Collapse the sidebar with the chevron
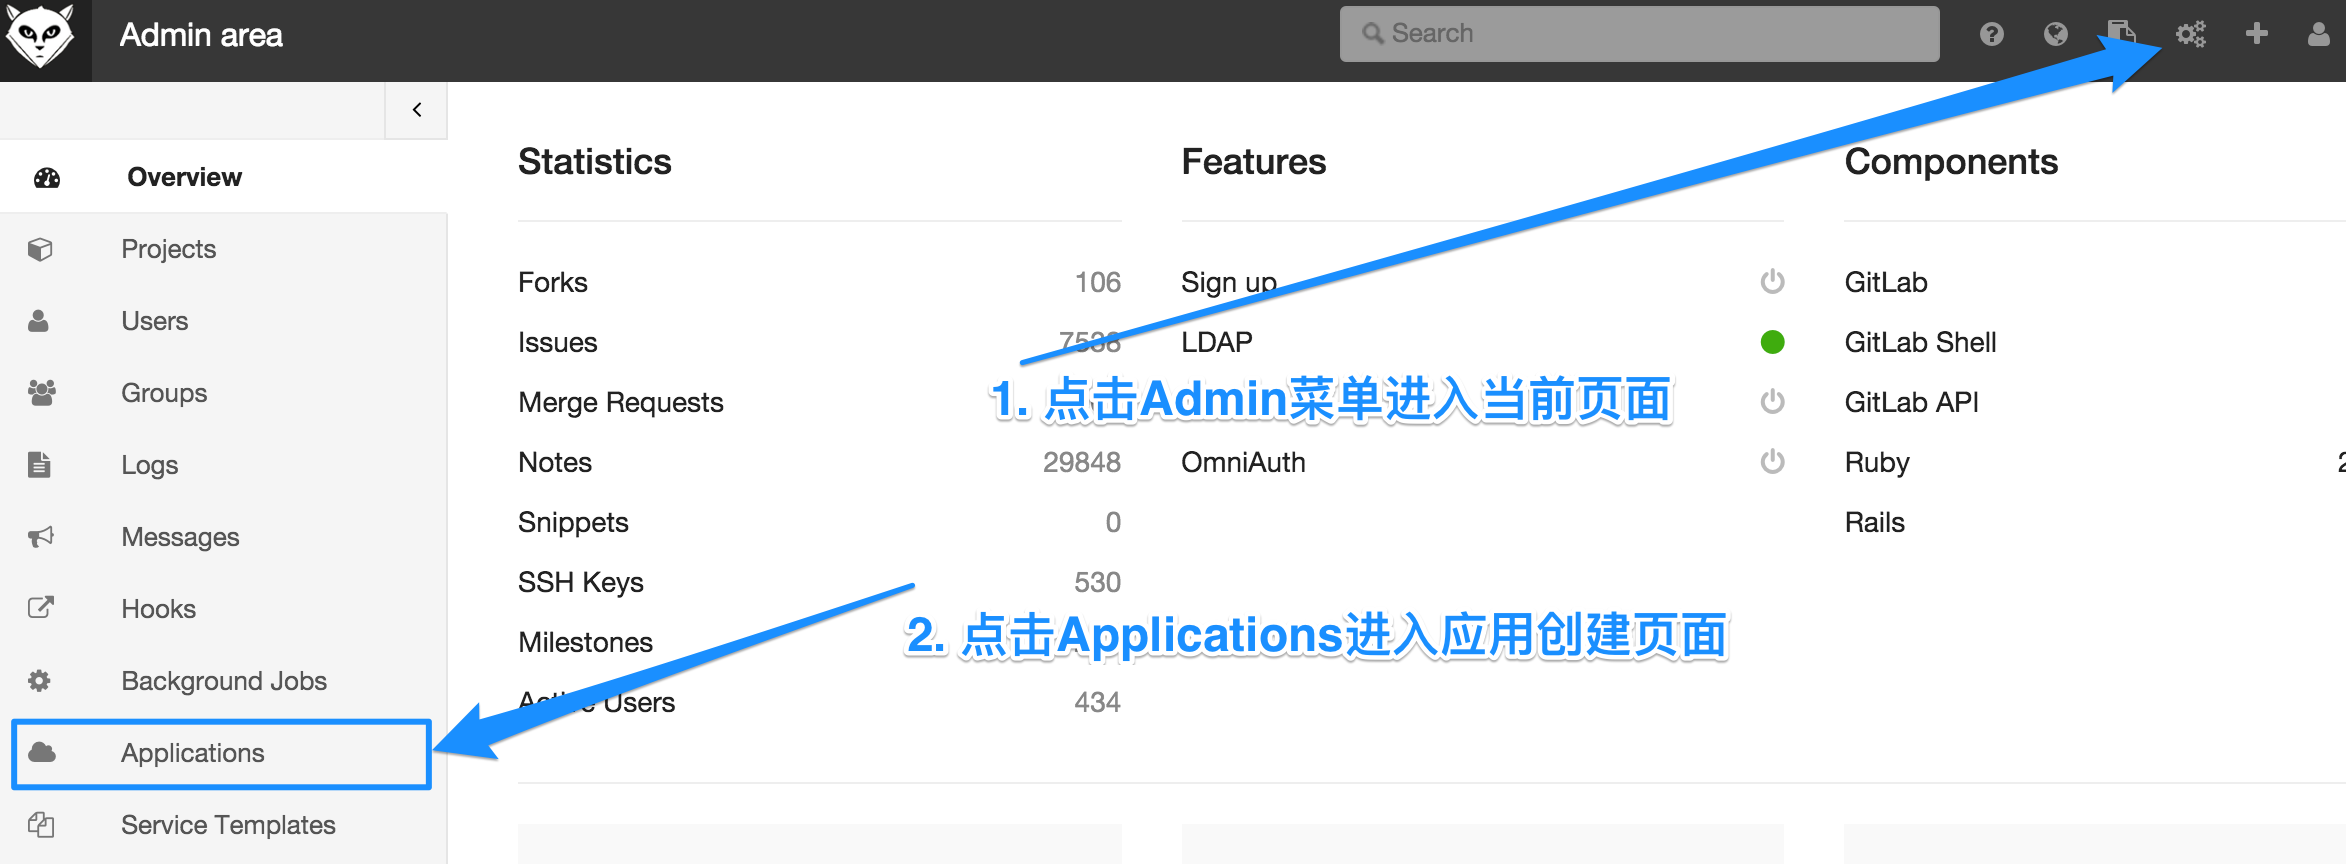This screenshot has height=864, width=2346. click(x=416, y=110)
